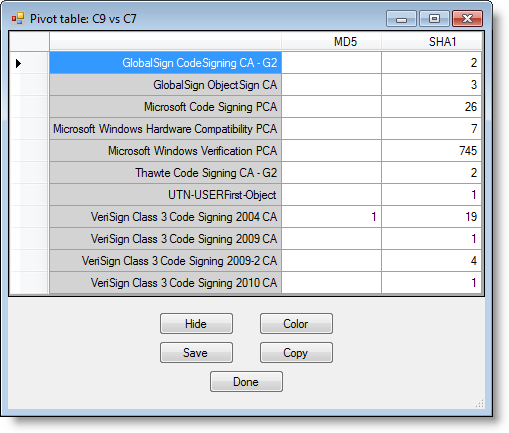The image size is (509, 433).
Task: Click SHA1 value 745 cell
Action: [x=431, y=151]
